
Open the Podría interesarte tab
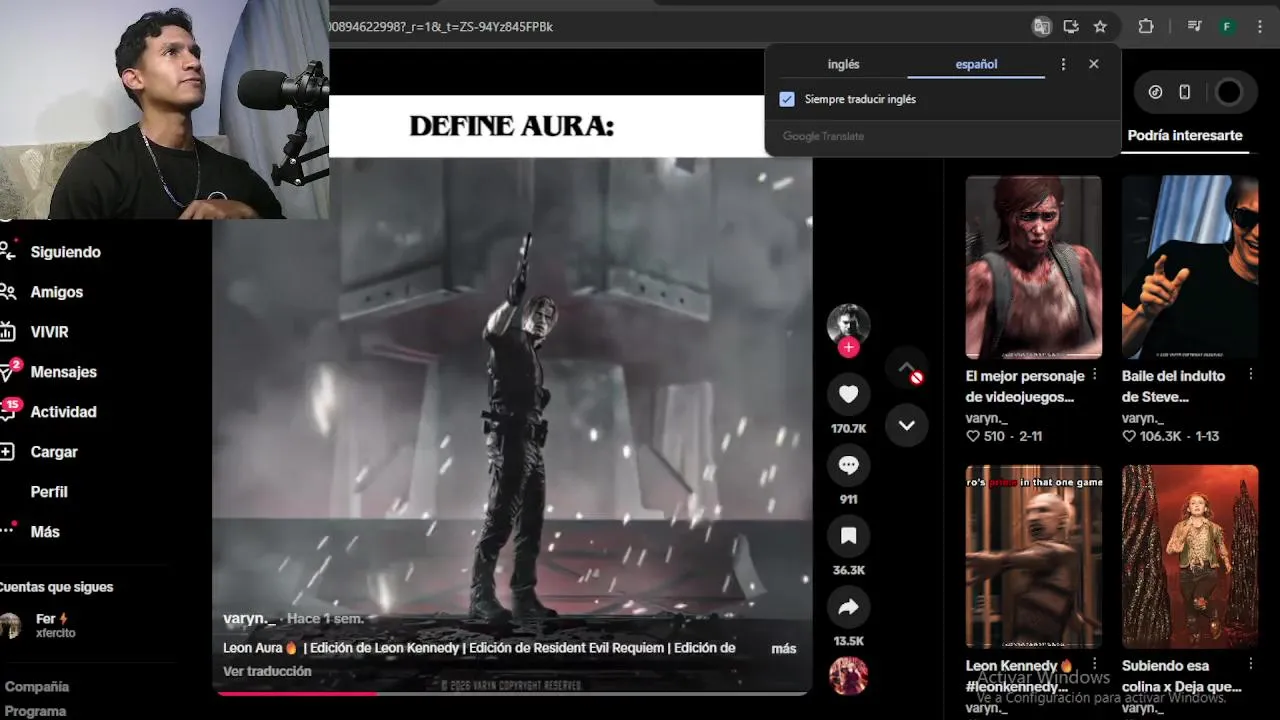pyautogui.click(x=1184, y=135)
